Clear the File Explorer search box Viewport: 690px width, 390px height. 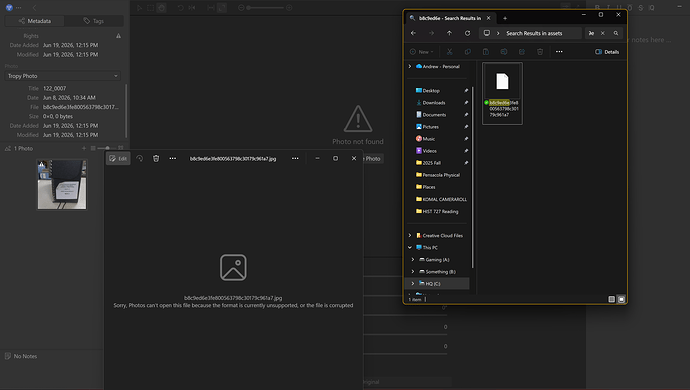click(x=603, y=33)
